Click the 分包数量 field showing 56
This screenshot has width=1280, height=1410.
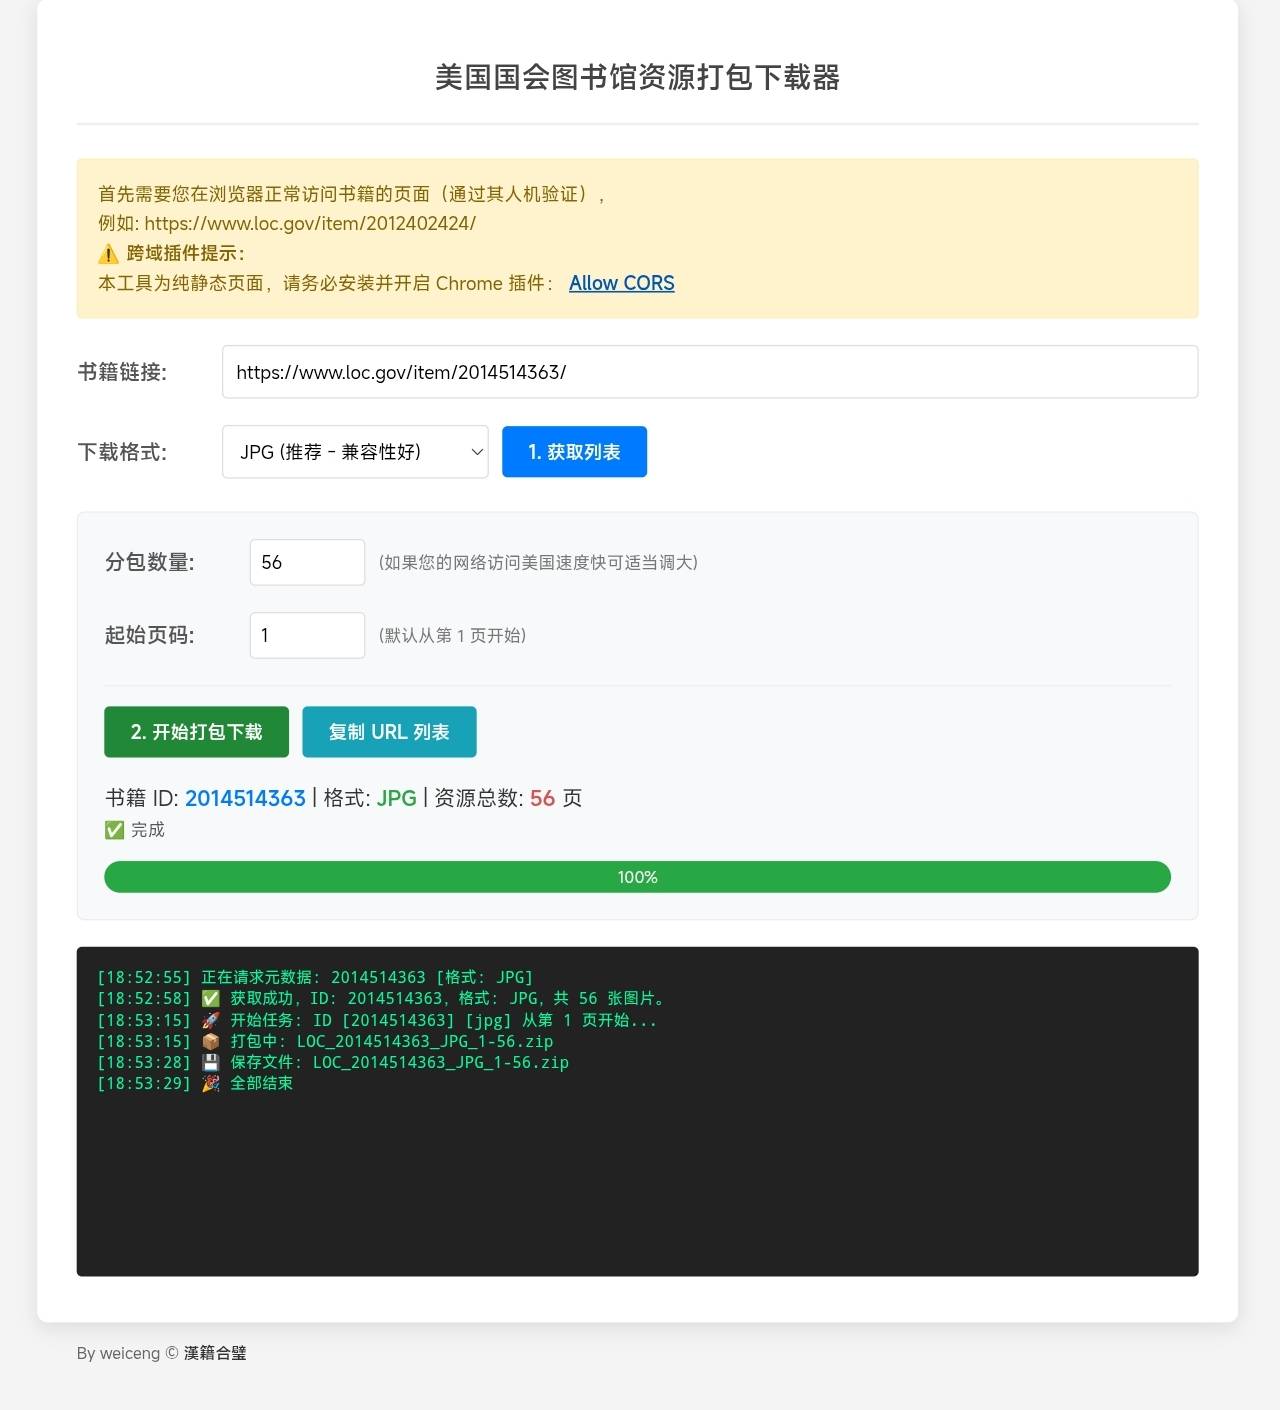(307, 562)
